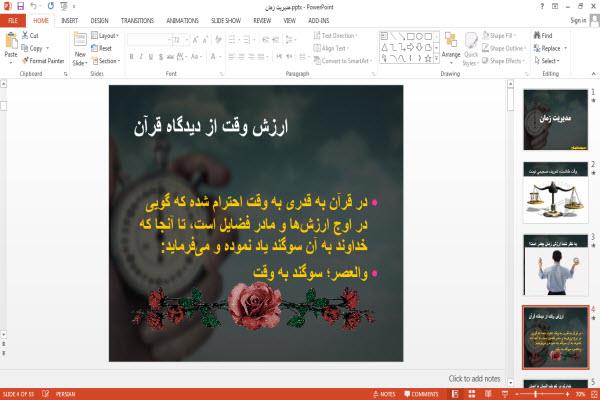Click Increase Font Size icon

coord(195,39)
